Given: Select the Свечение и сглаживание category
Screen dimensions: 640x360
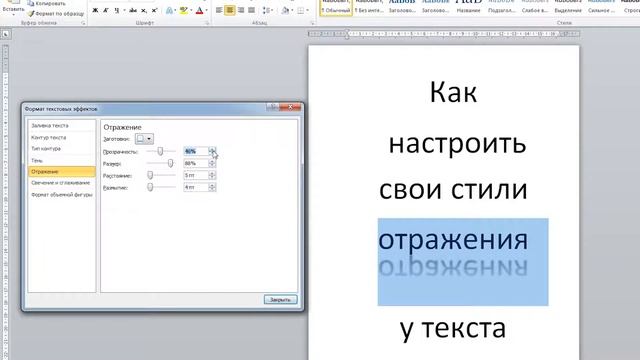Looking at the screenshot, I should coord(62,183).
